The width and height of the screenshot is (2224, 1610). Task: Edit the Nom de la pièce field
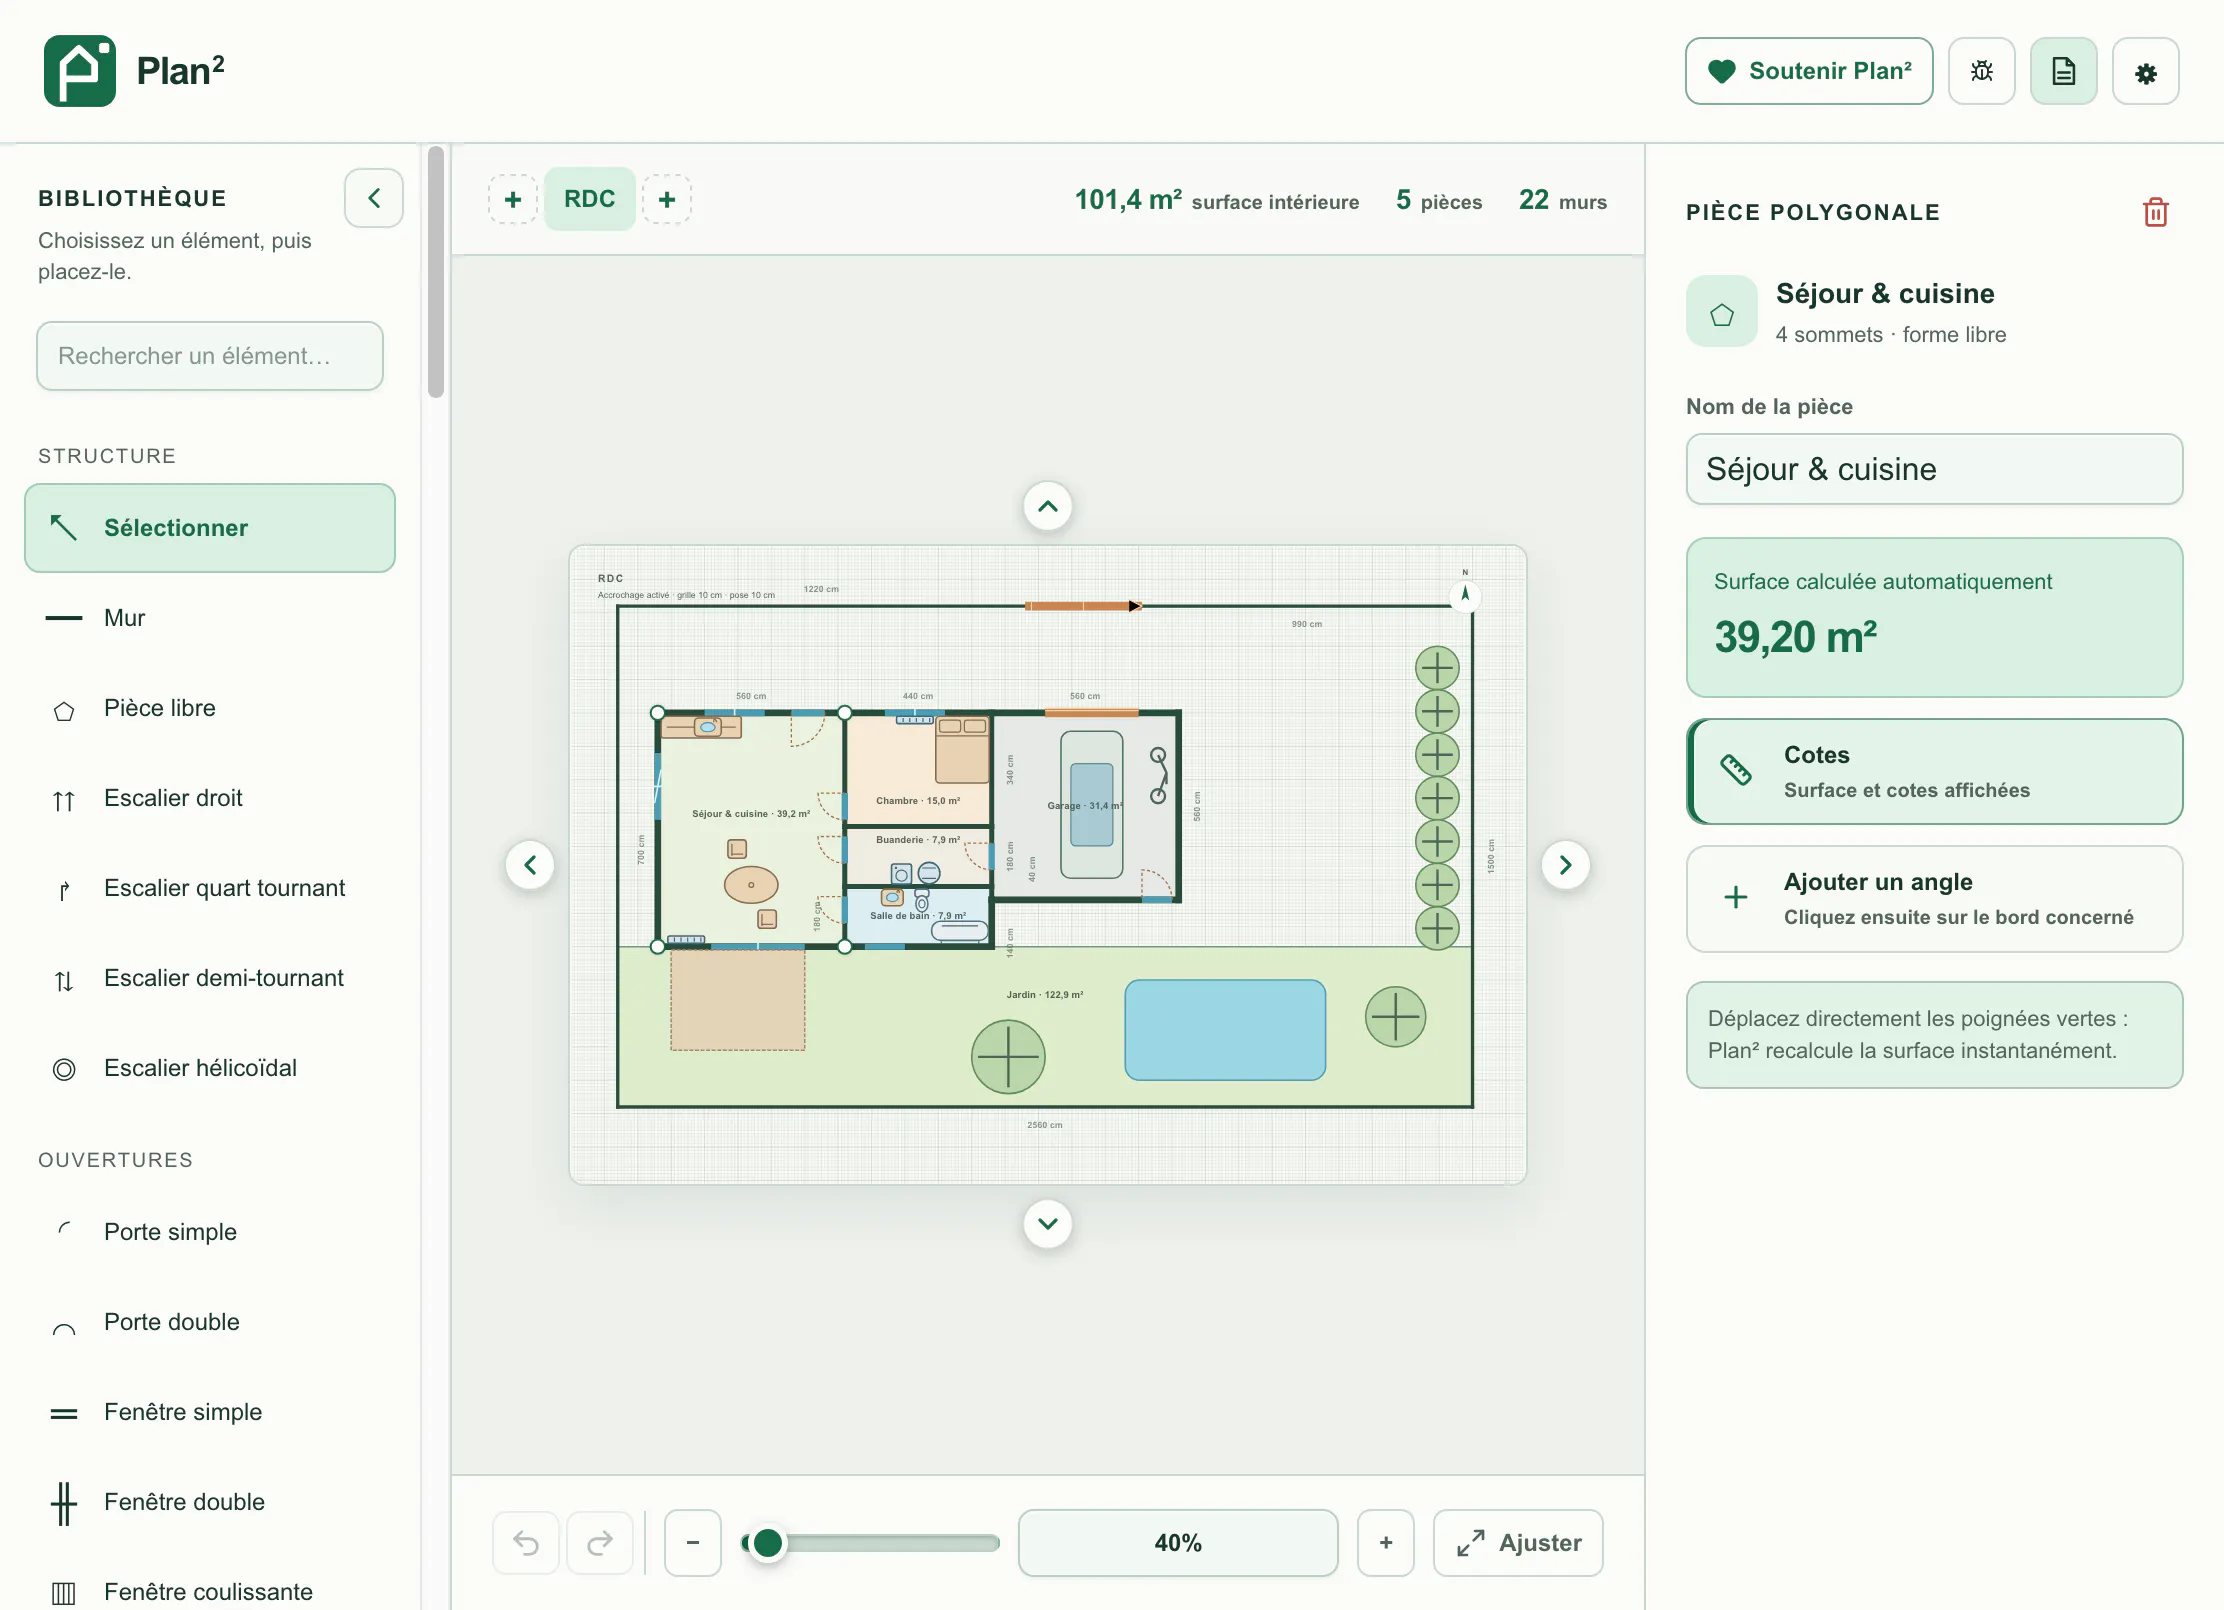click(x=1934, y=469)
